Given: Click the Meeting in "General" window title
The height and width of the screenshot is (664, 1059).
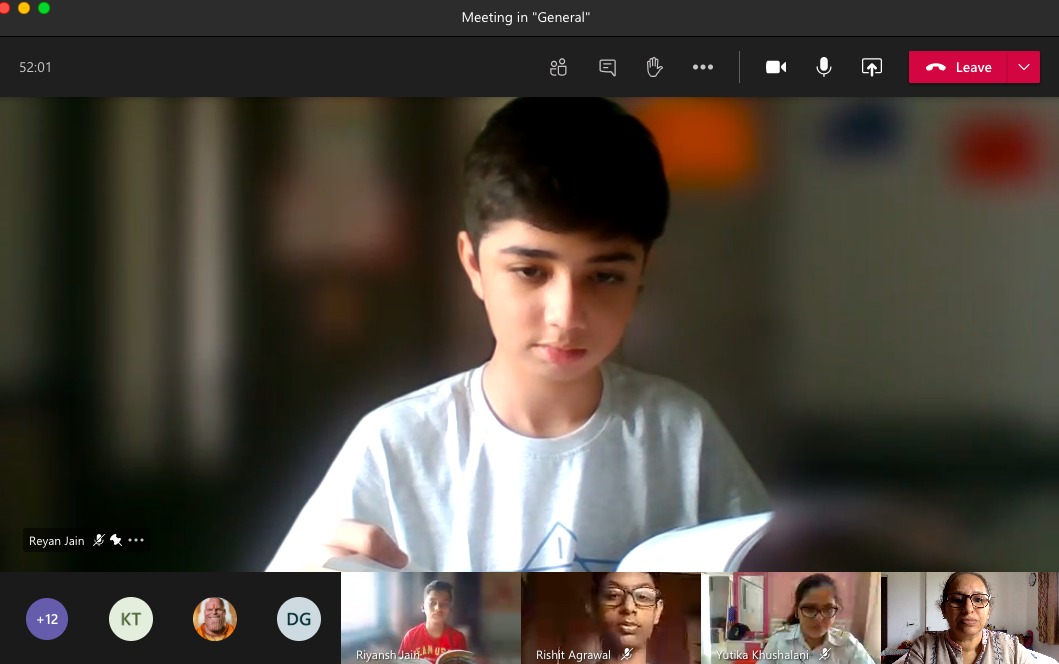Looking at the screenshot, I should (525, 18).
